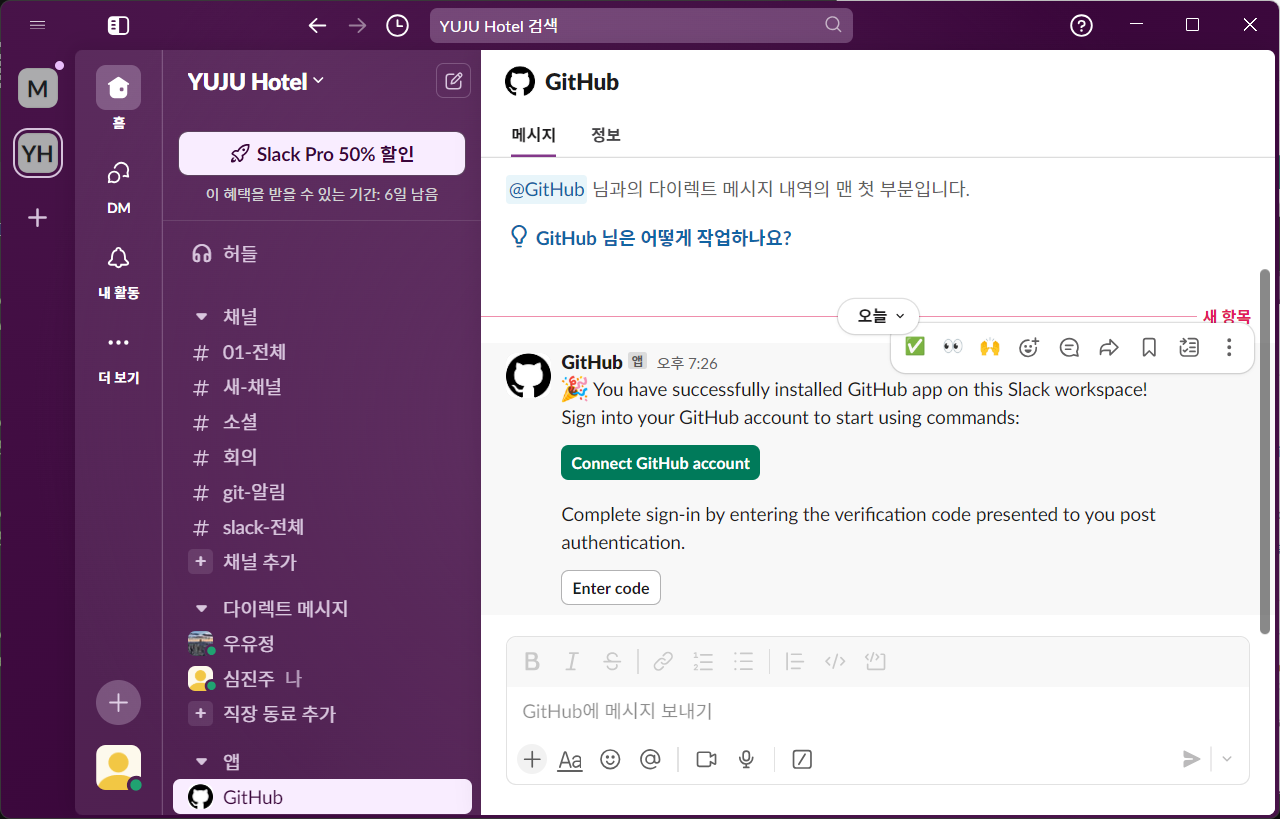Open the history clock icon
This screenshot has width=1280, height=819.
click(398, 26)
